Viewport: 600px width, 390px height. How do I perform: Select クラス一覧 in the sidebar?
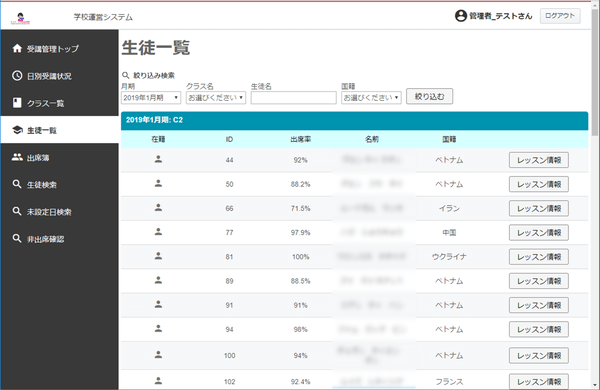coord(60,103)
